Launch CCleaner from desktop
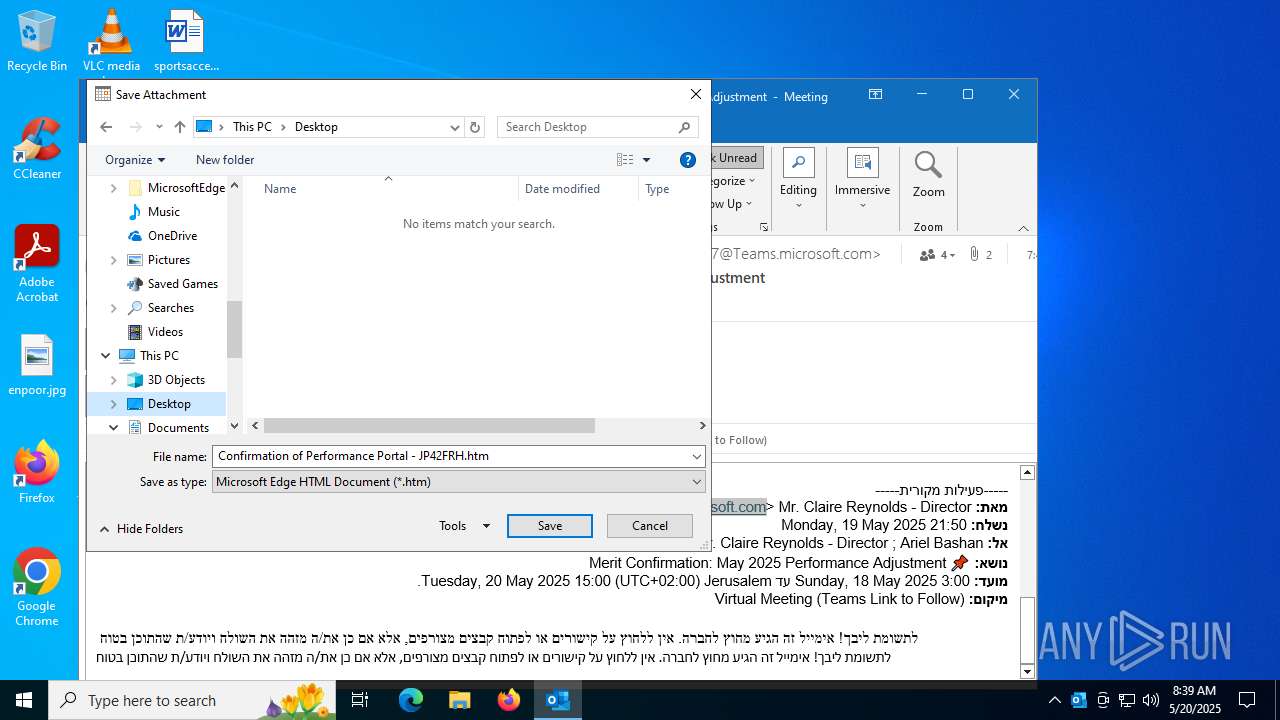Screen dimensions: 1280x720 coord(37,150)
